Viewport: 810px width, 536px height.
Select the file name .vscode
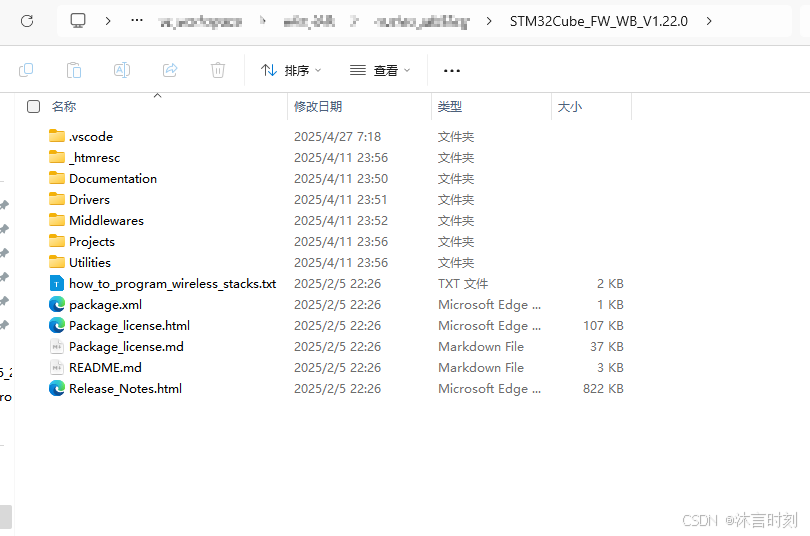click(91, 136)
